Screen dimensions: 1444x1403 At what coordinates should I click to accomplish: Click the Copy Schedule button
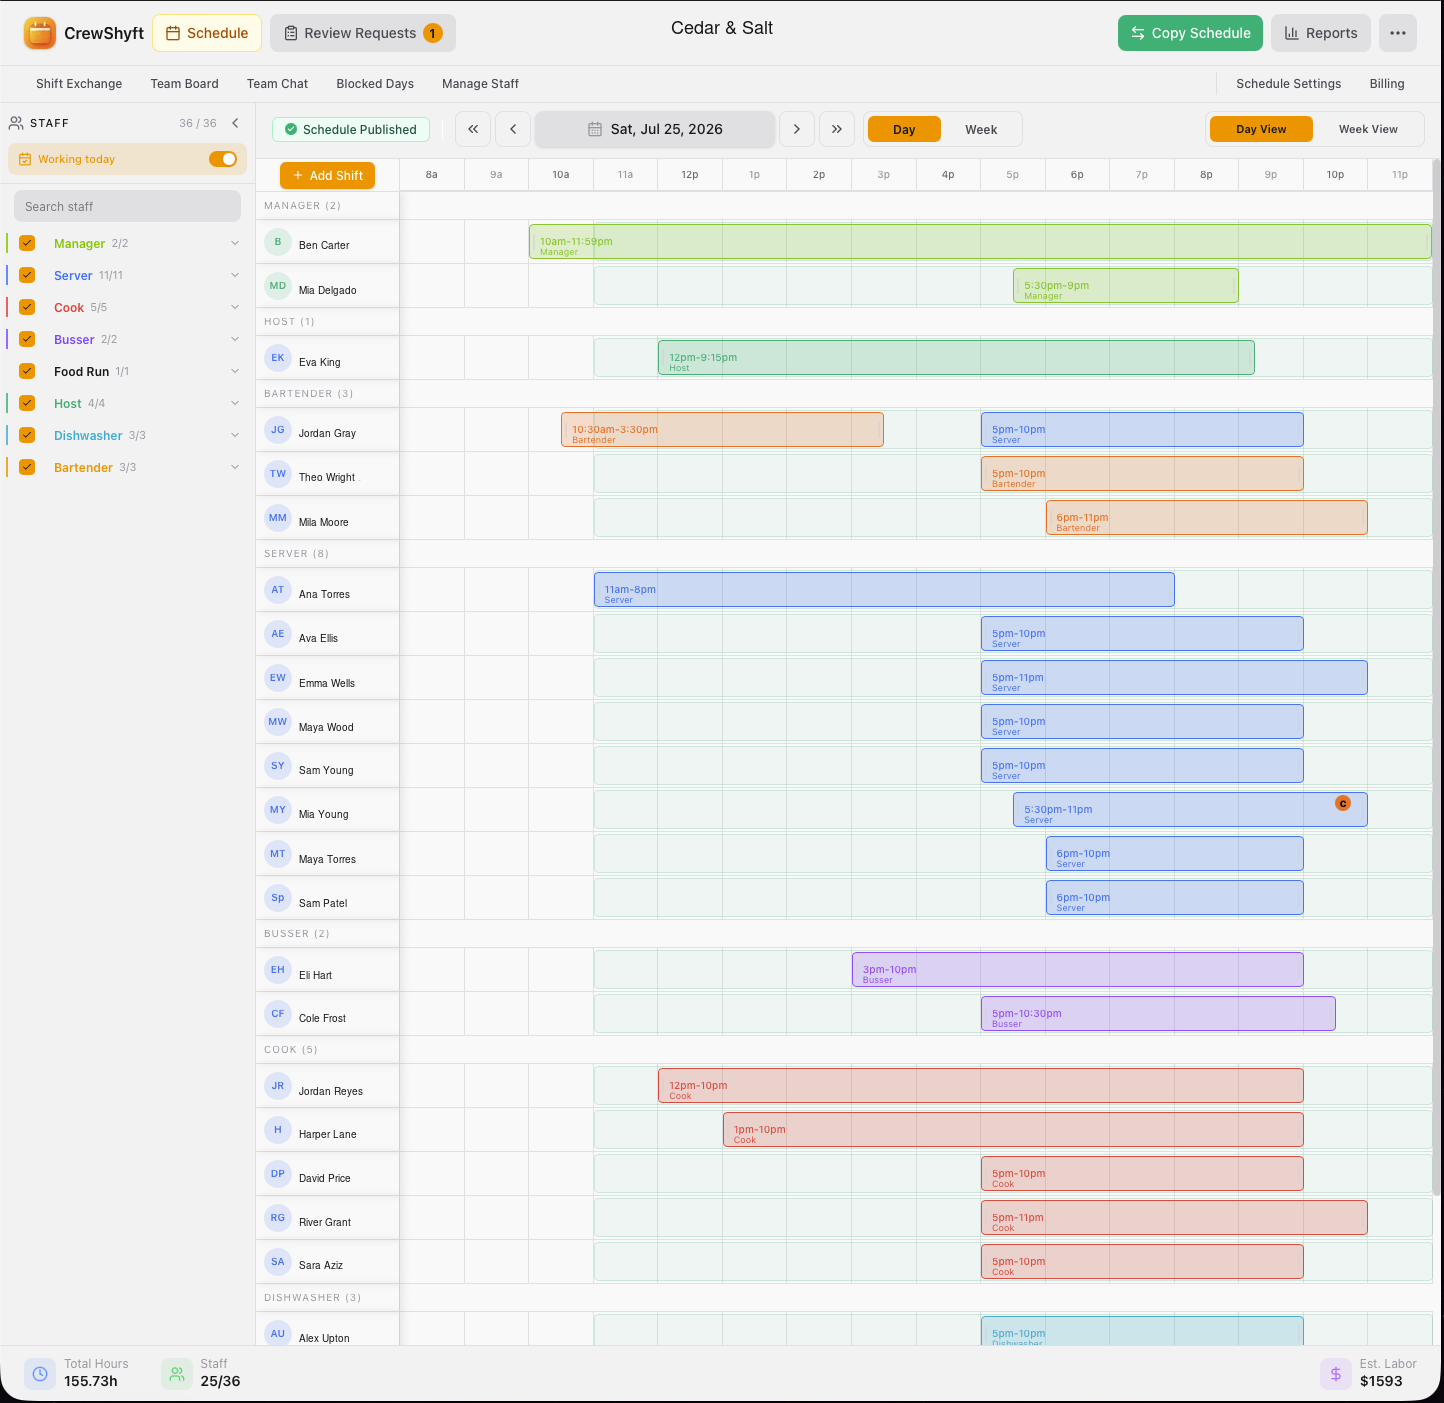[x=1190, y=33]
